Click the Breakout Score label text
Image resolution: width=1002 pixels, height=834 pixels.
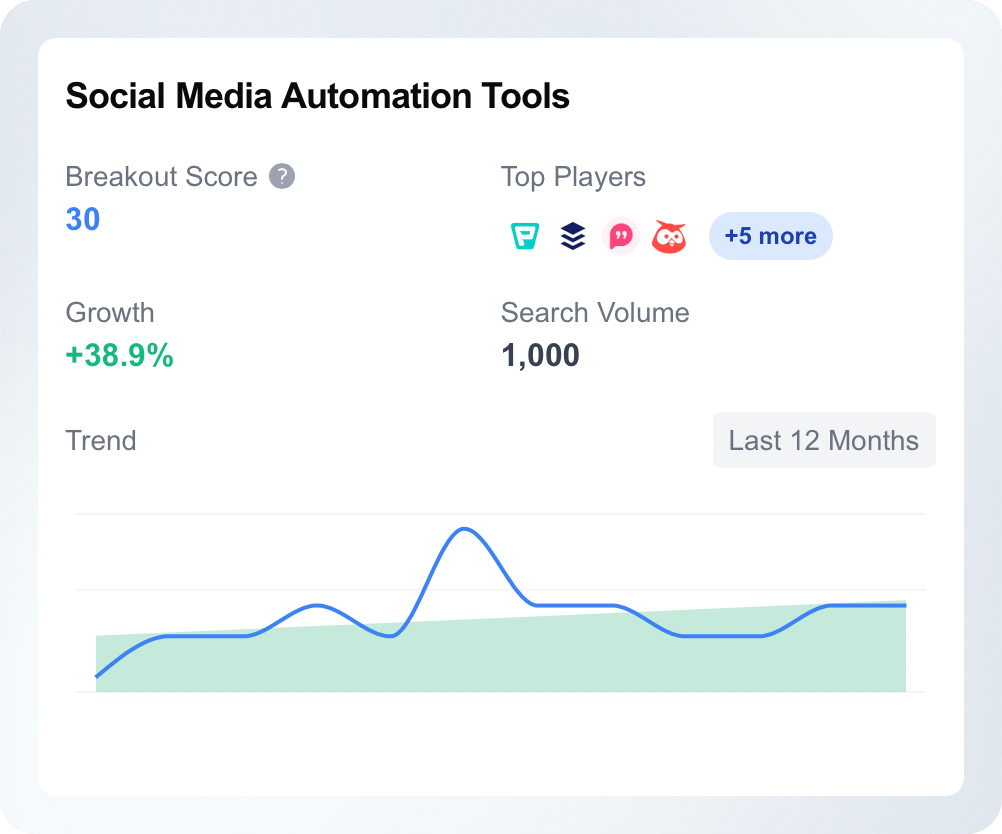(161, 176)
